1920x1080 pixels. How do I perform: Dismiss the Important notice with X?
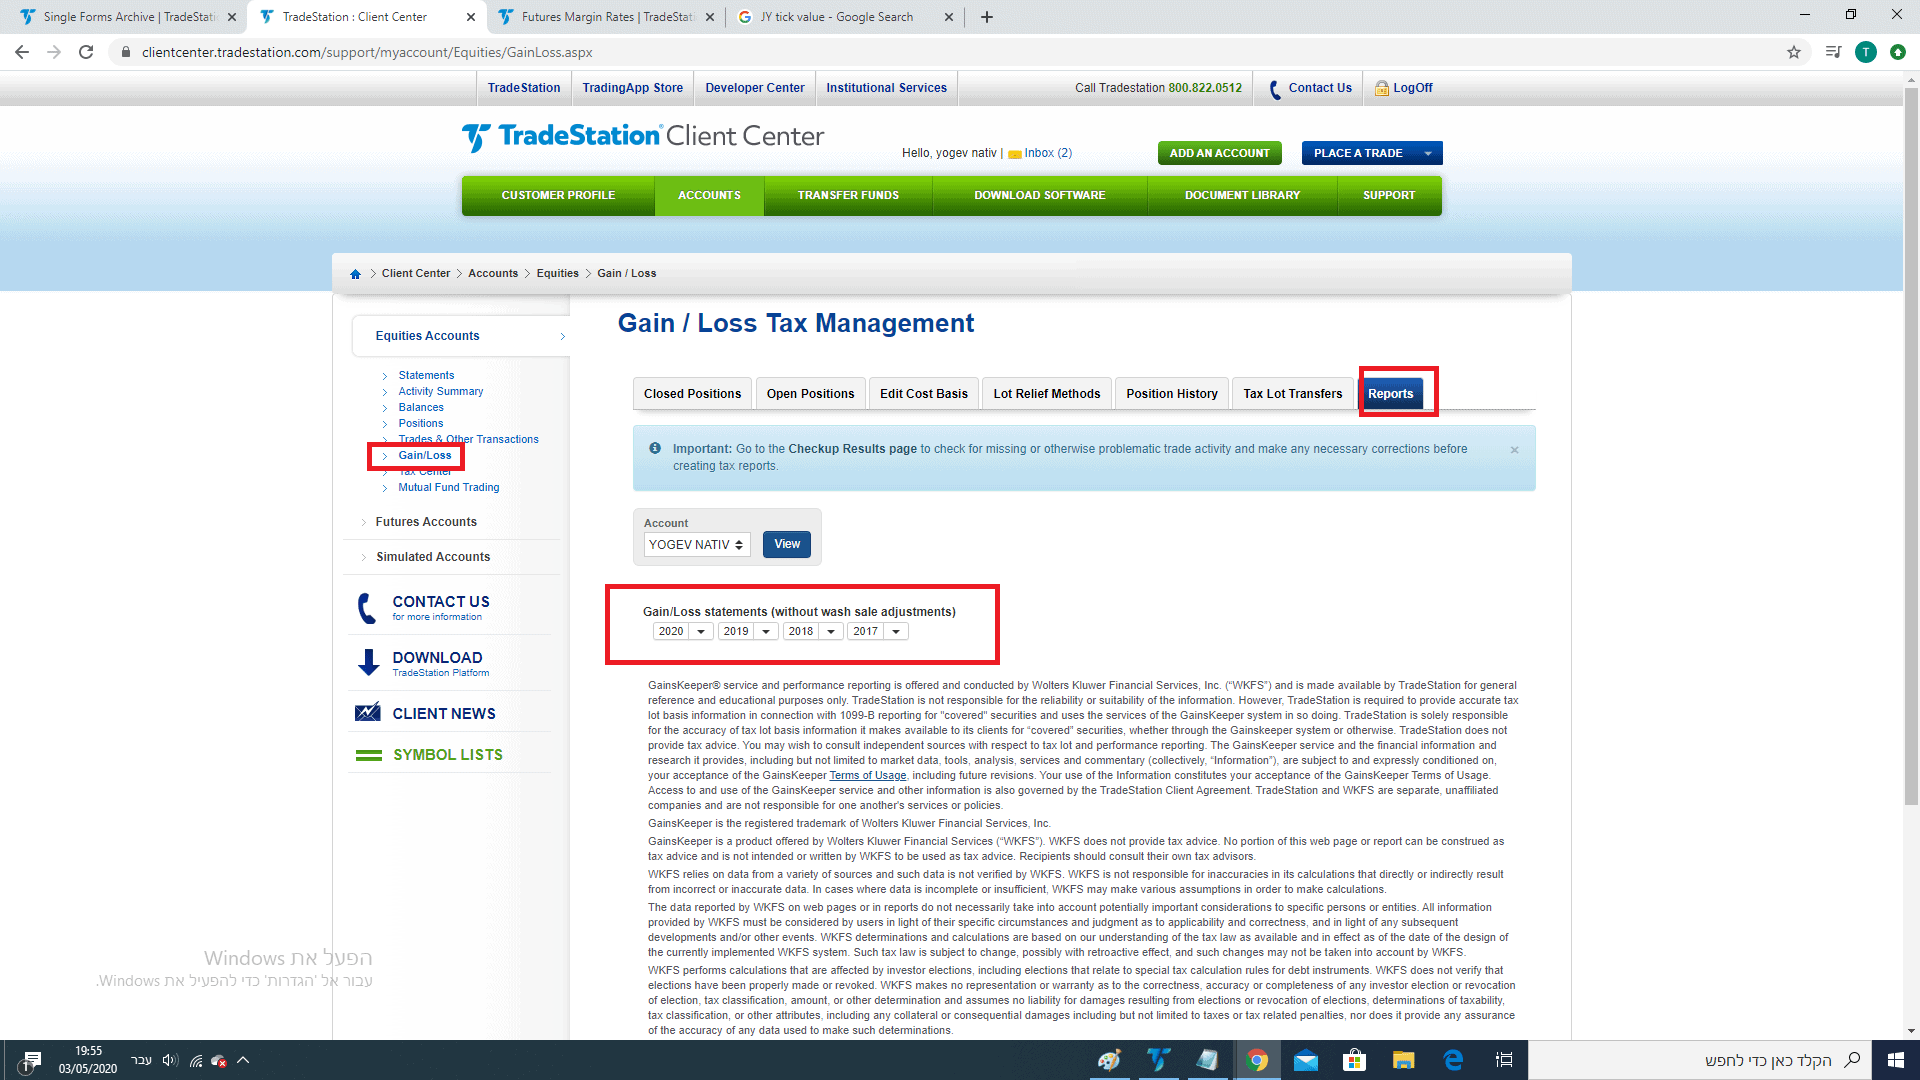[x=1514, y=450]
